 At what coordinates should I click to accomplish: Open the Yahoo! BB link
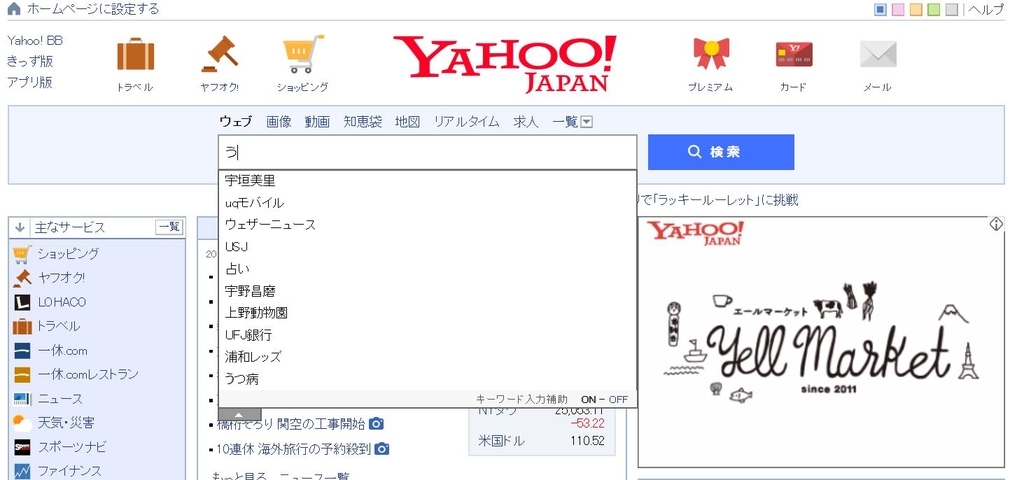(x=35, y=40)
